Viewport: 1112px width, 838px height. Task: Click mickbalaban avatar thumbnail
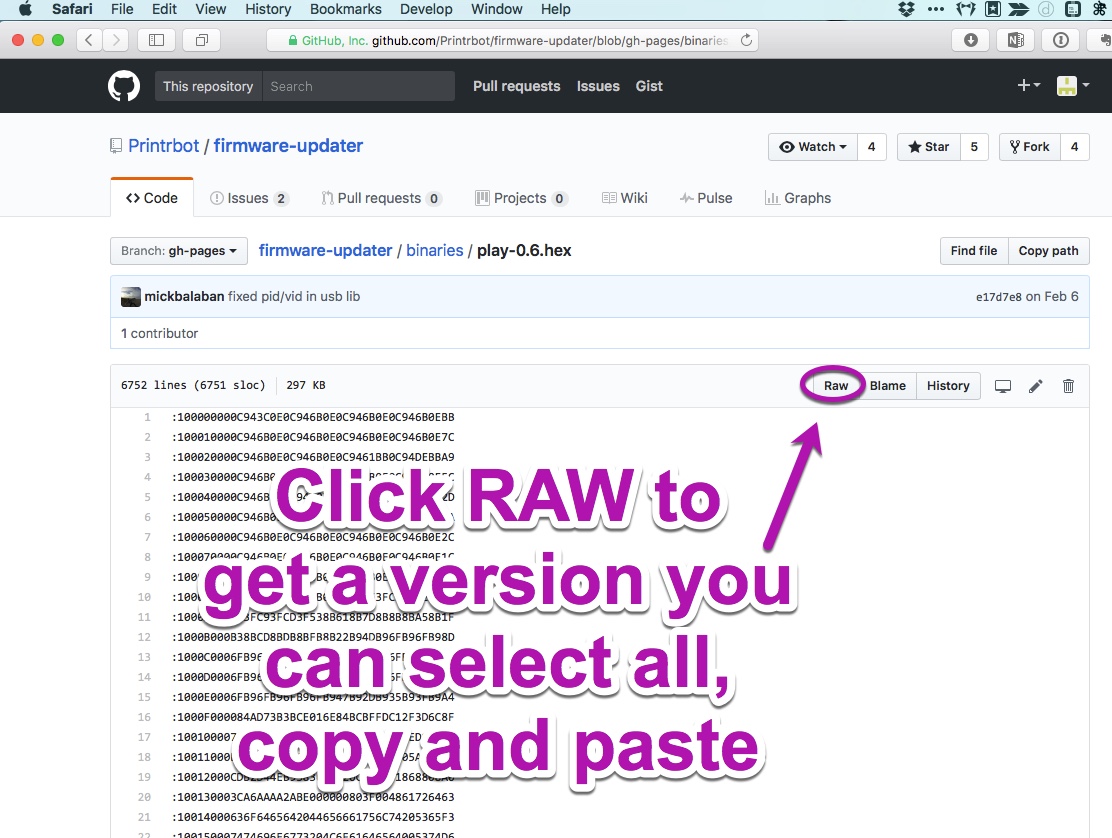[x=130, y=297]
